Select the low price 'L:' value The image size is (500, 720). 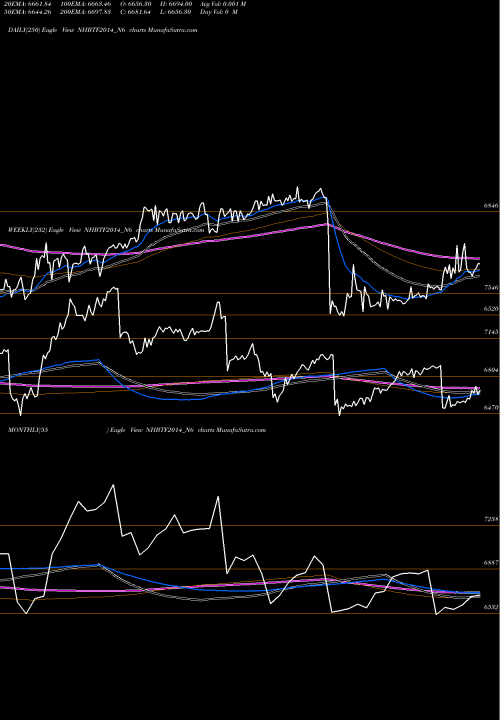pyautogui.click(x=175, y=12)
